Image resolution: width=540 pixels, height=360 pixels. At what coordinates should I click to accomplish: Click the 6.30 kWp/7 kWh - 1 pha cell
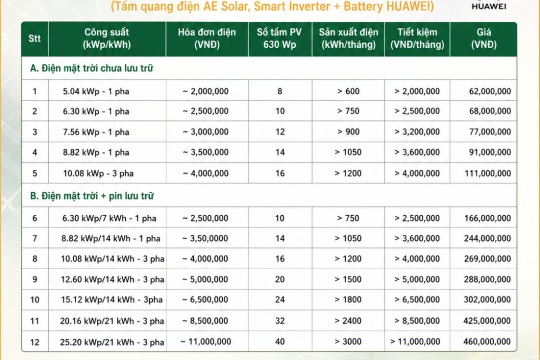[109, 218]
